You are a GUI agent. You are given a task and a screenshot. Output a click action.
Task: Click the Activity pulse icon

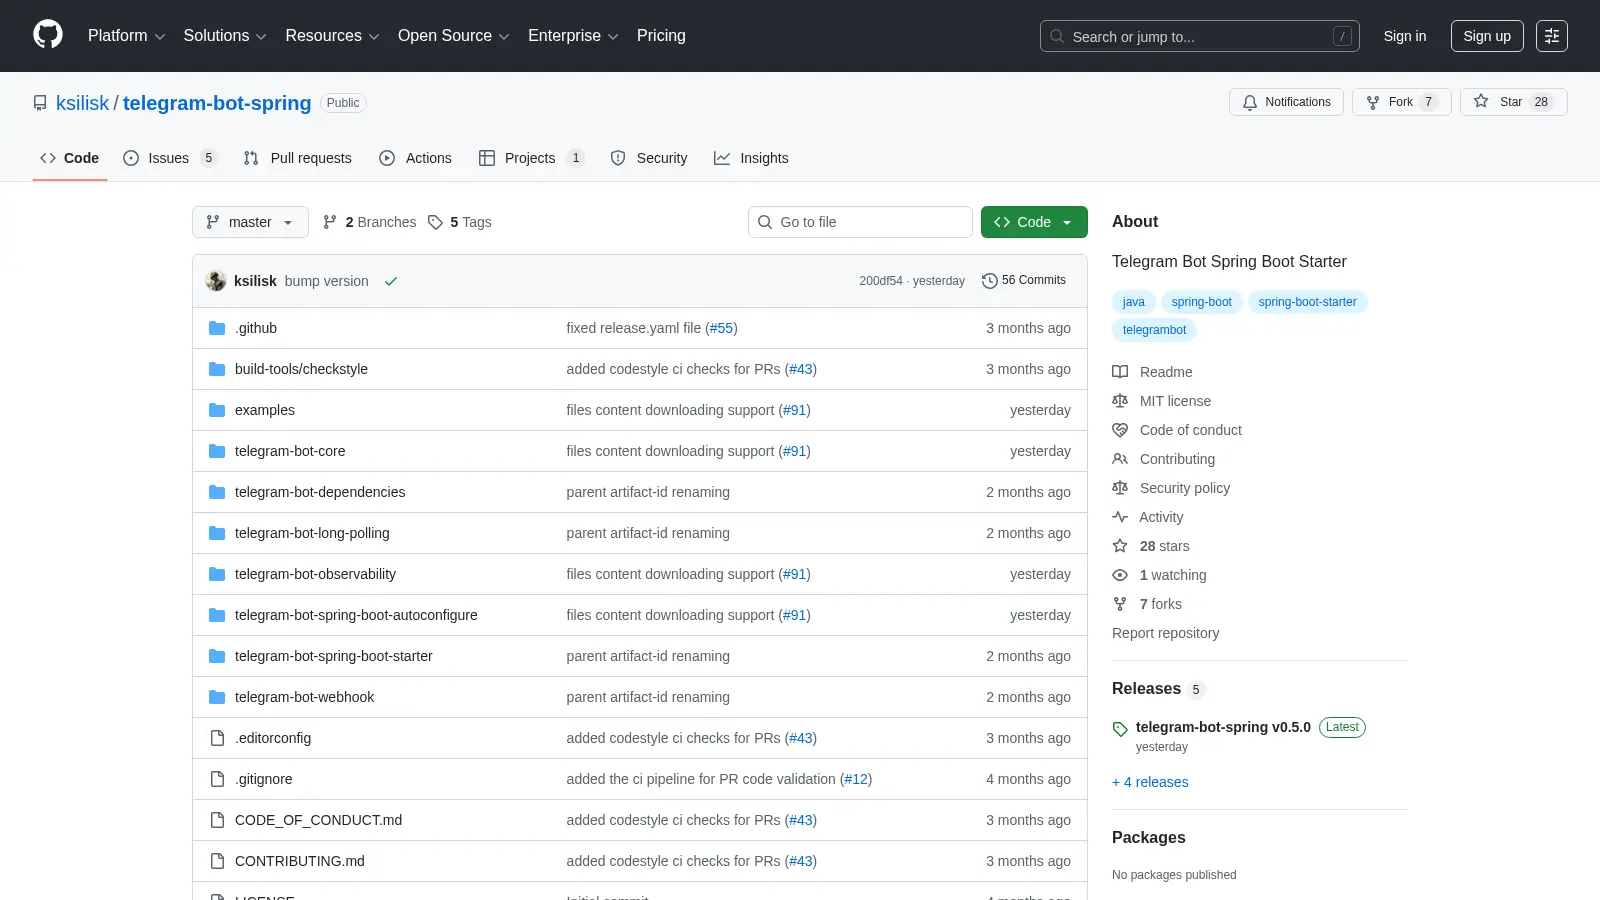click(x=1120, y=517)
